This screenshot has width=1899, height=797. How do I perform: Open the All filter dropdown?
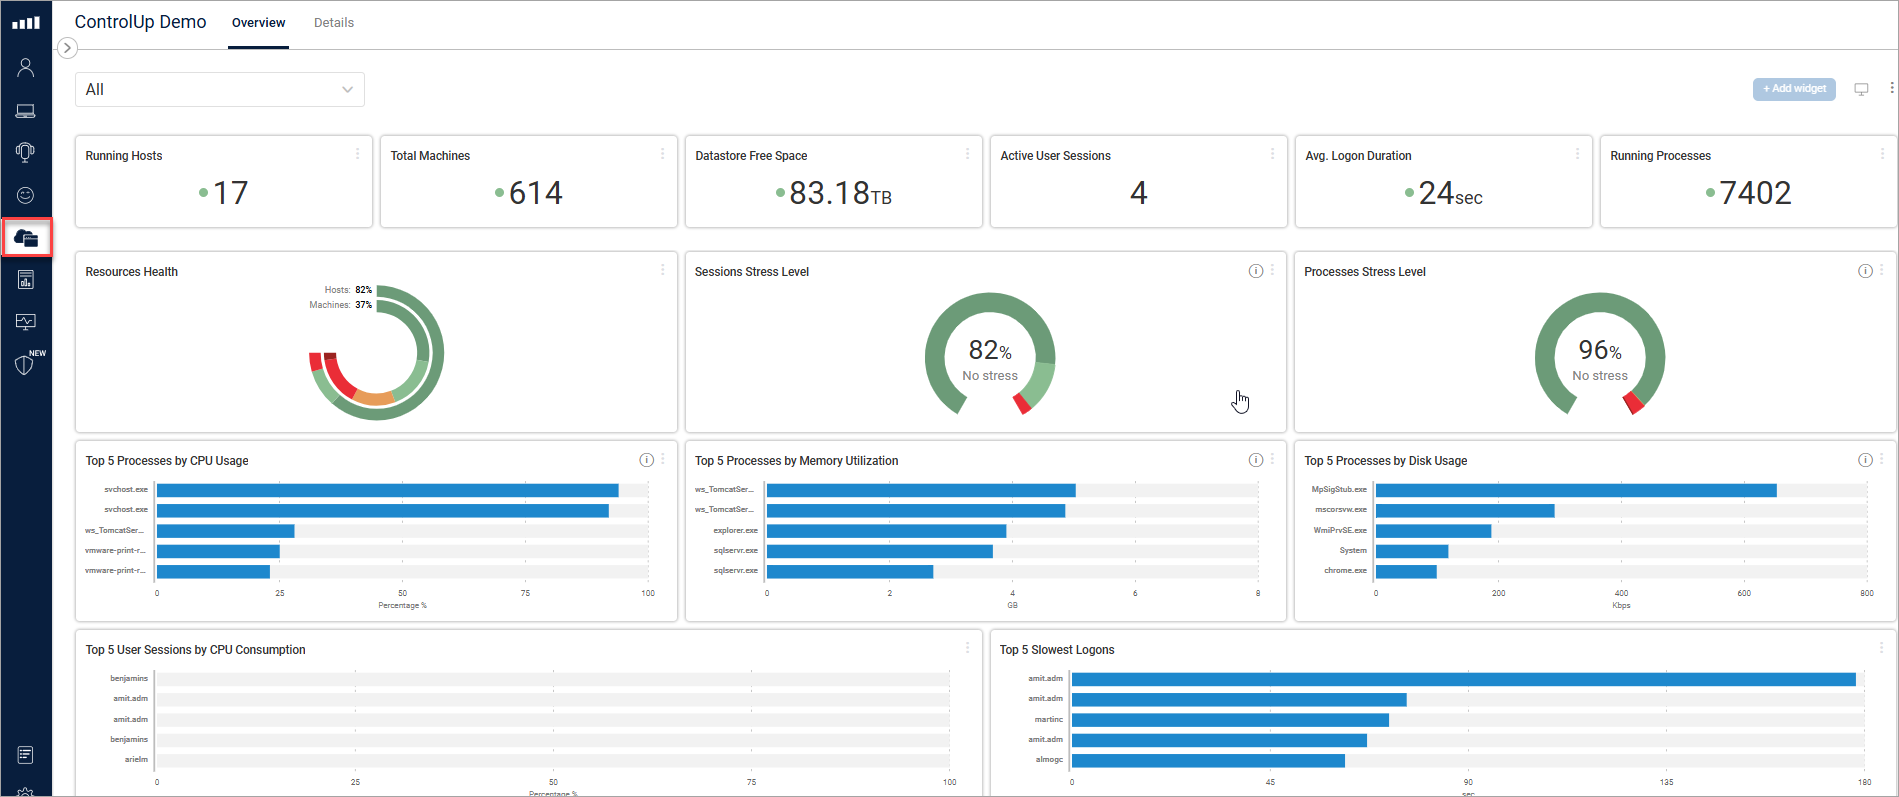click(220, 90)
